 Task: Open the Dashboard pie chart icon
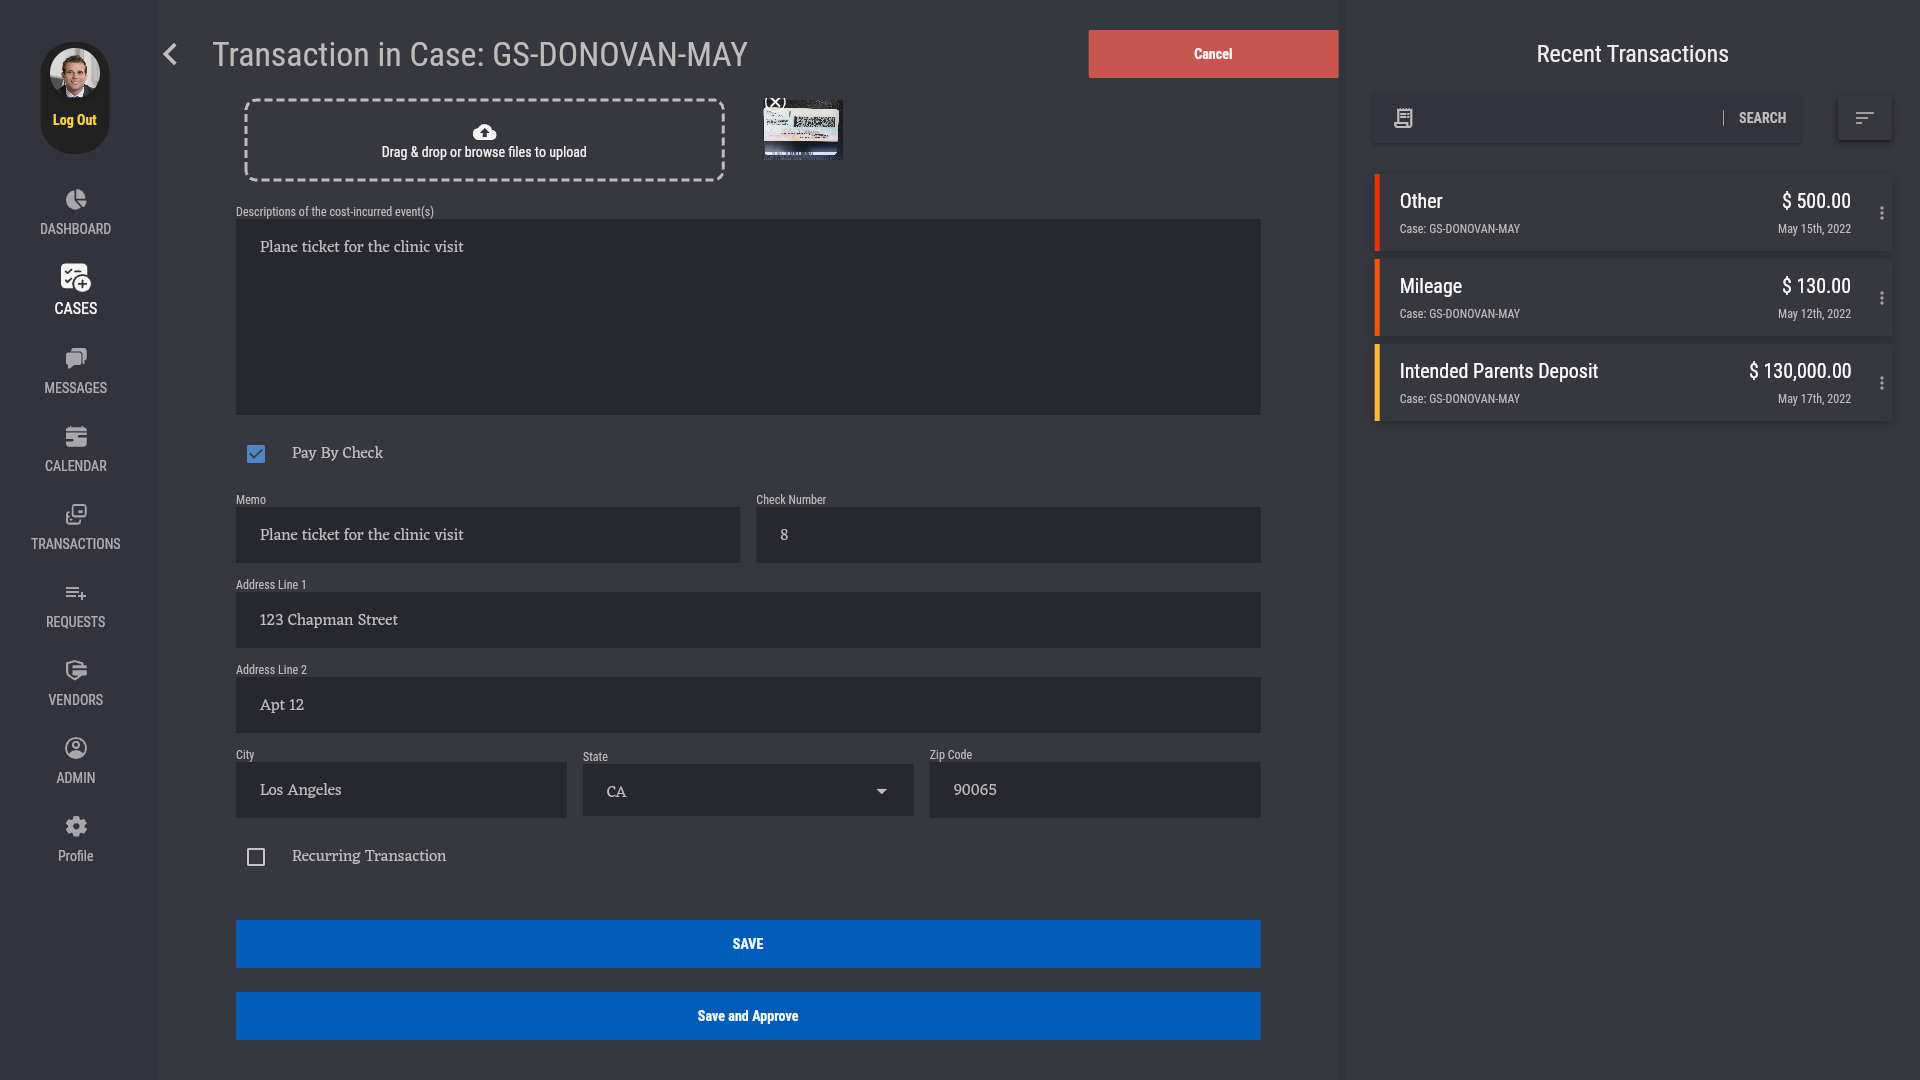76,200
